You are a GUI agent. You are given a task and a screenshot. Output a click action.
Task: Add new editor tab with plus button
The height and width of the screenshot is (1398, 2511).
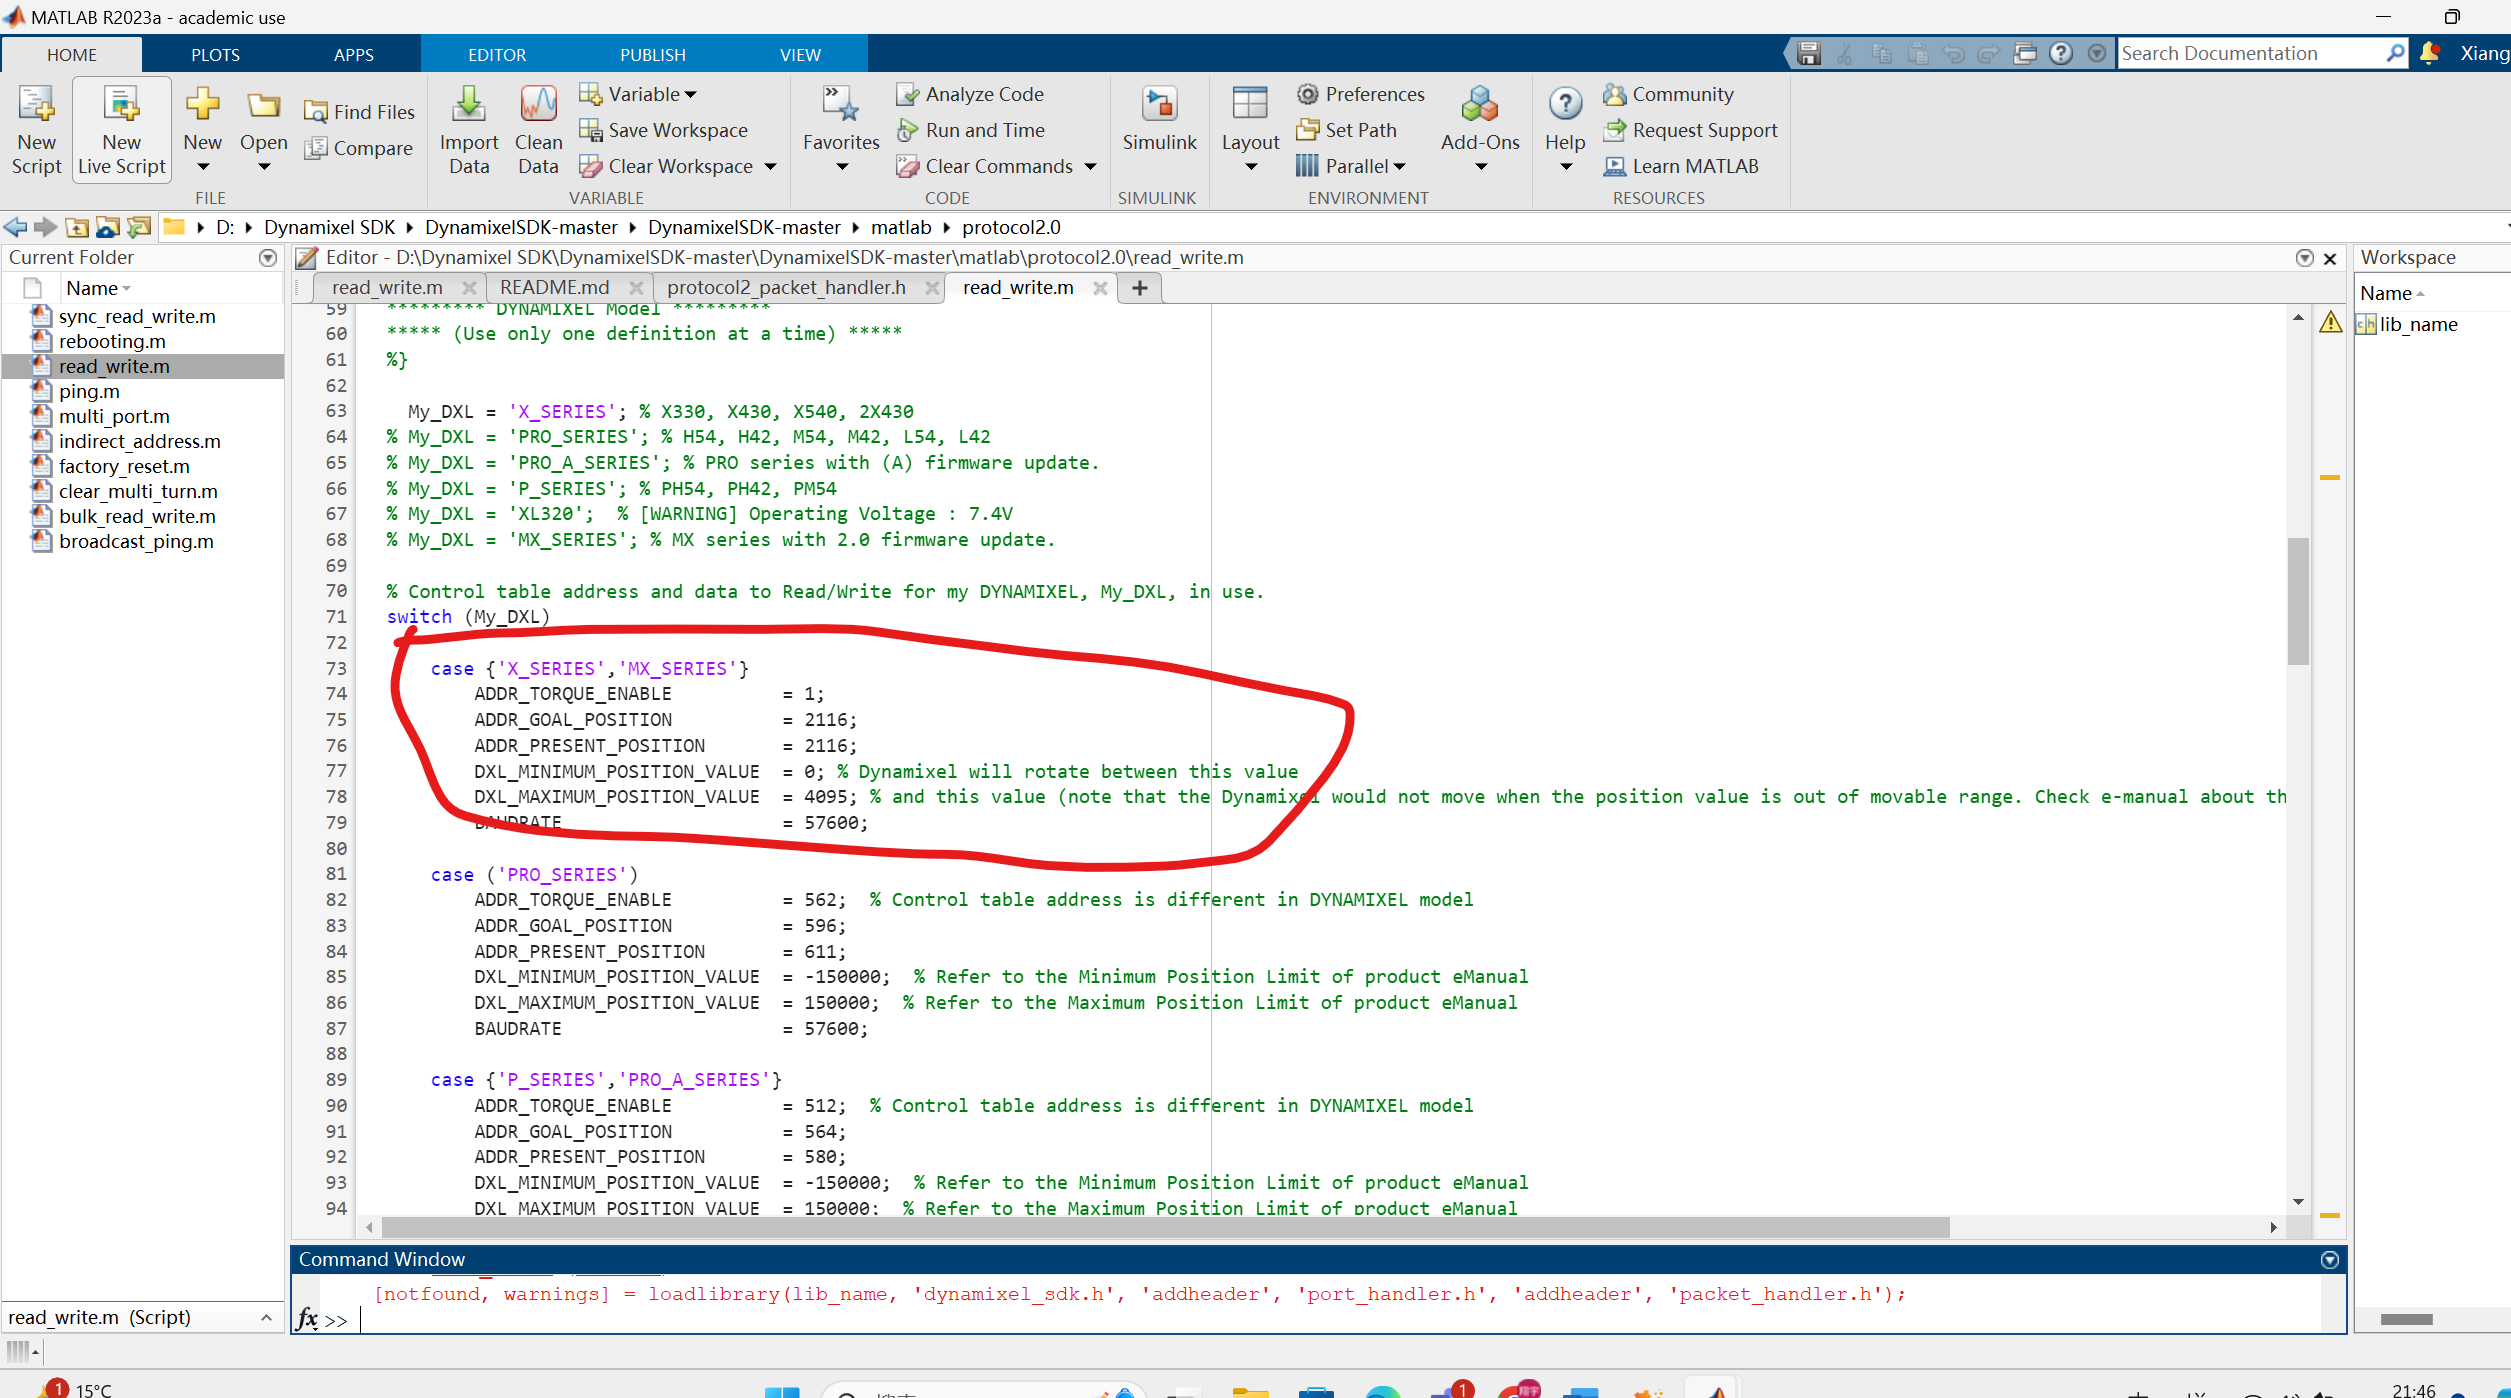coord(1139,288)
